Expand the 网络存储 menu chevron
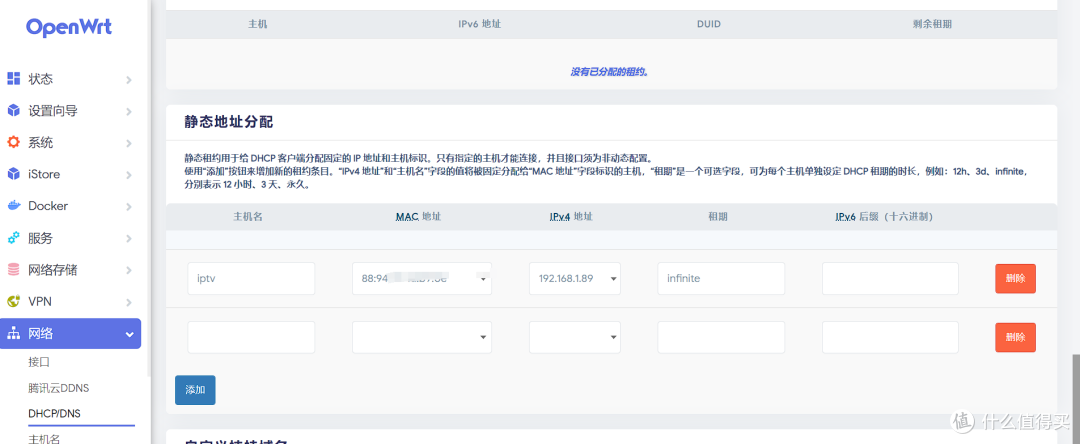 [129, 271]
